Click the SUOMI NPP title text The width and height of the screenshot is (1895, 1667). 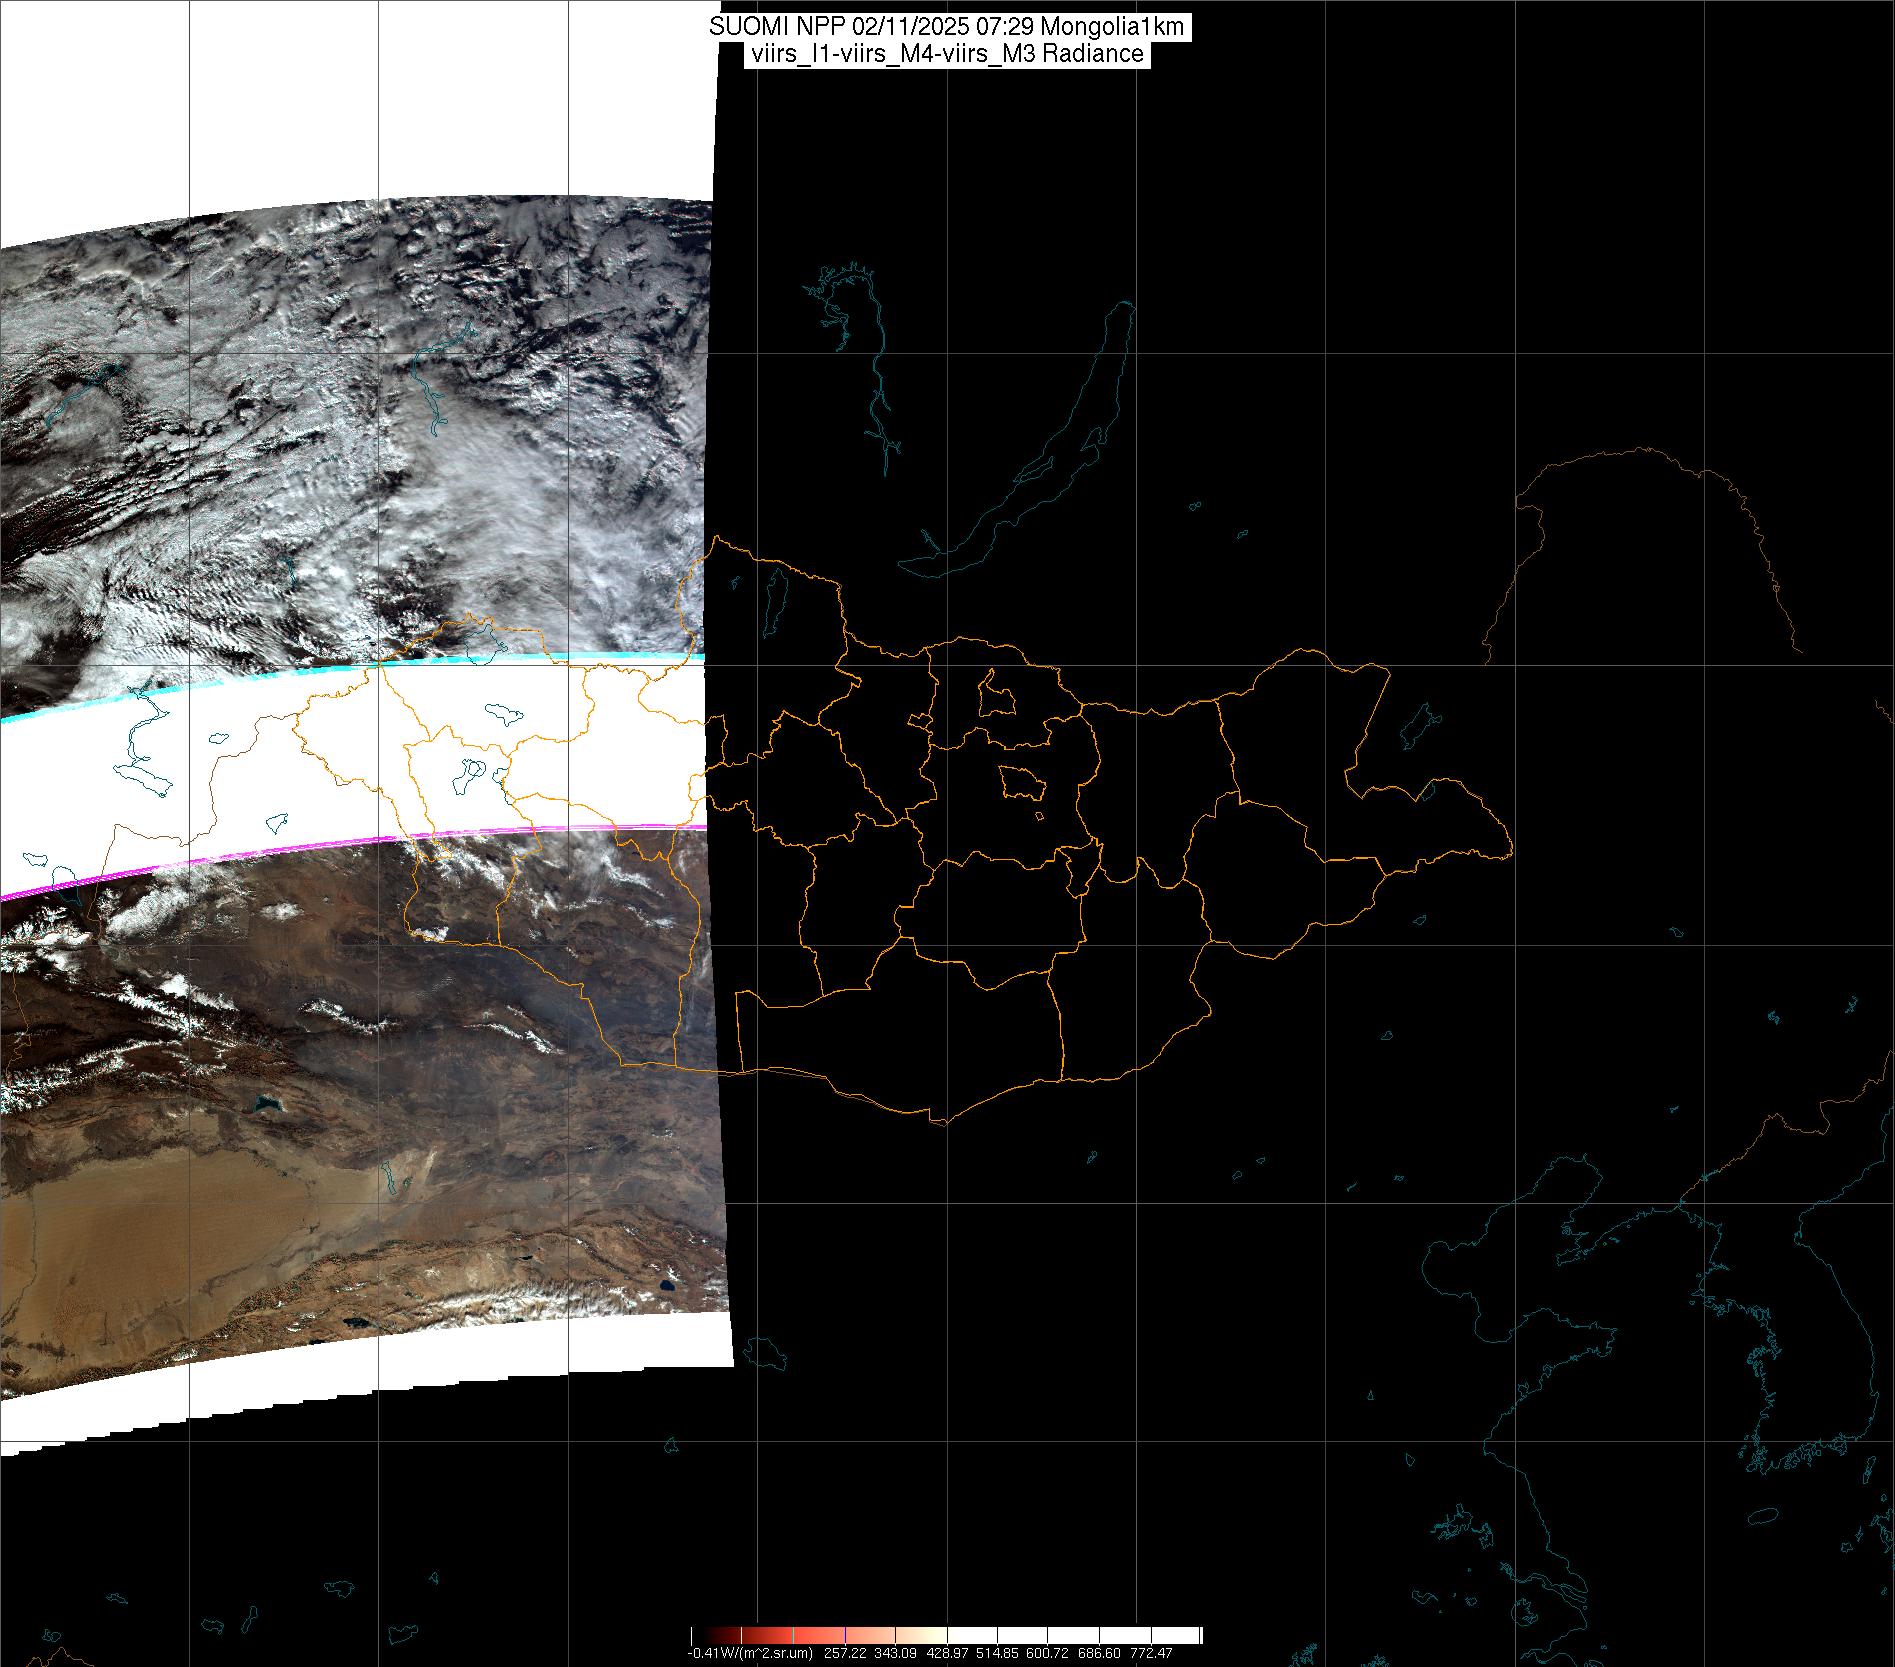pyautogui.click(x=946, y=27)
